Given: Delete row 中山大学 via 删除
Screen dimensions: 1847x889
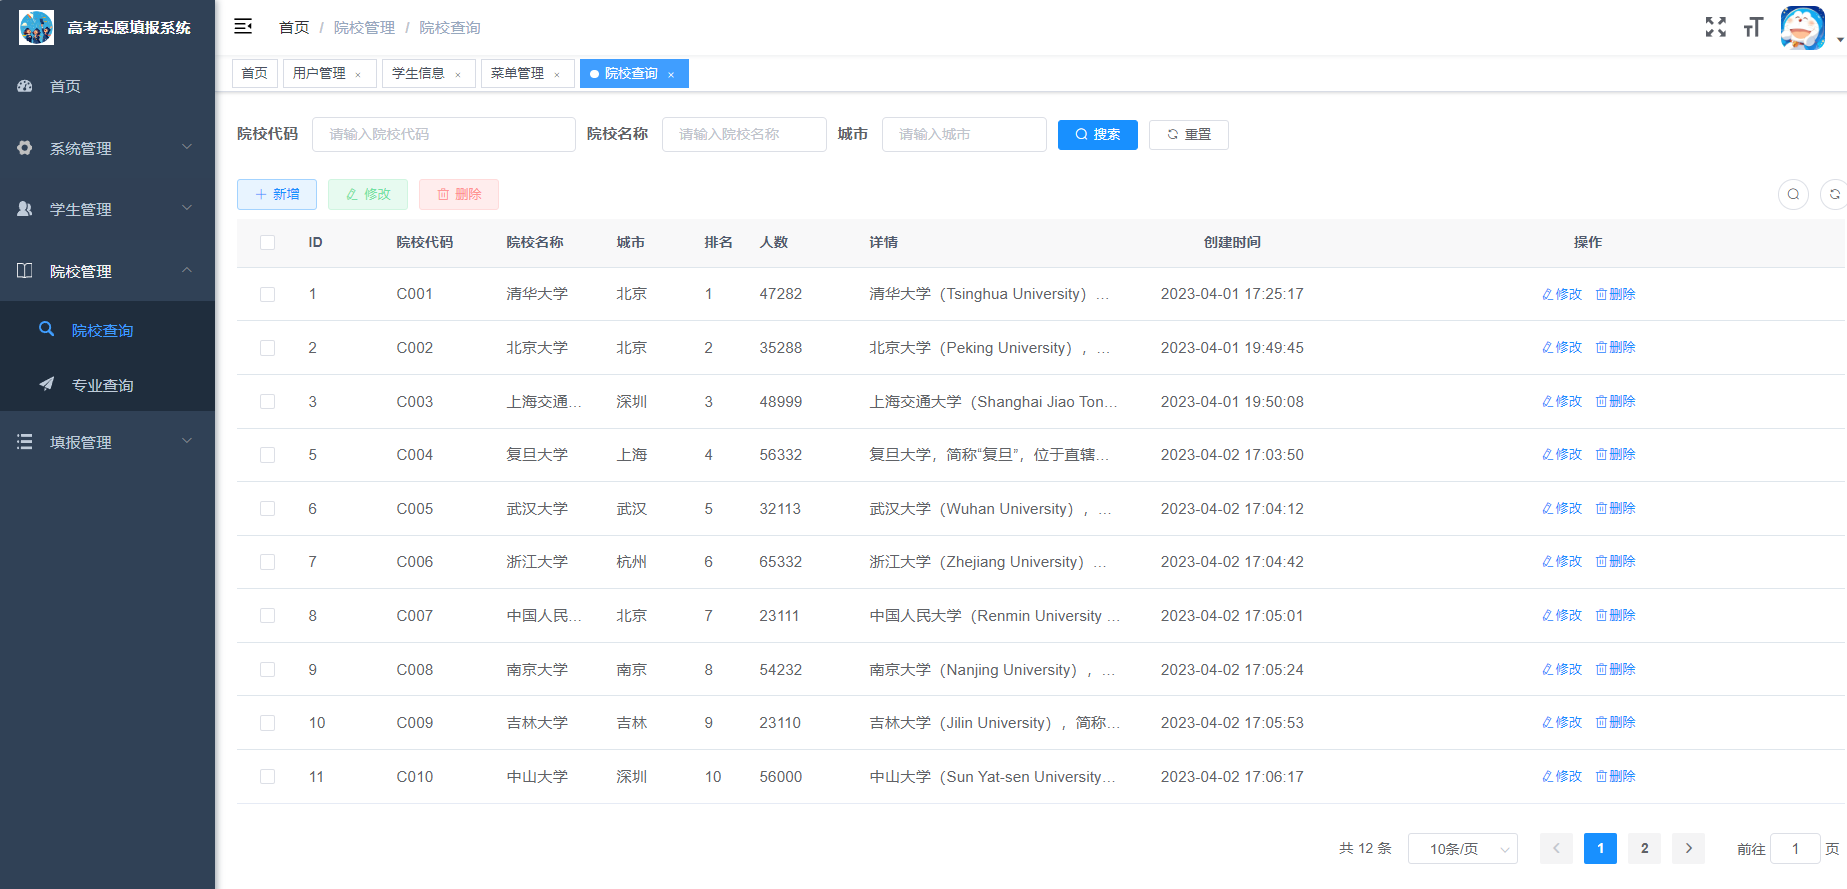Looking at the screenshot, I should pos(1615,776).
